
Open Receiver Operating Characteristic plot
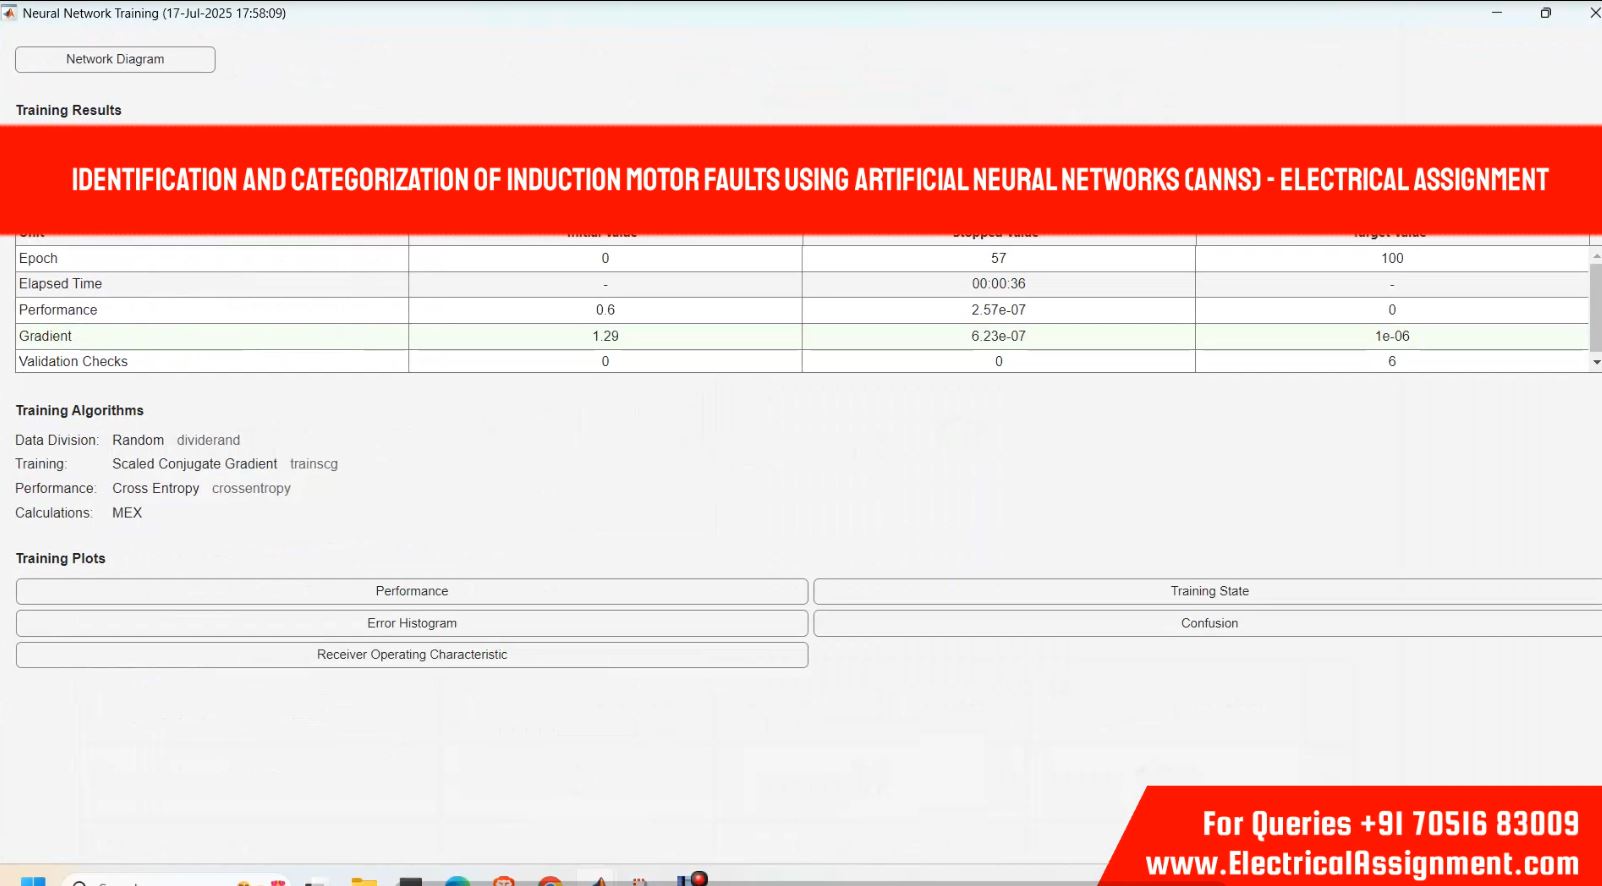coord(411,655)
